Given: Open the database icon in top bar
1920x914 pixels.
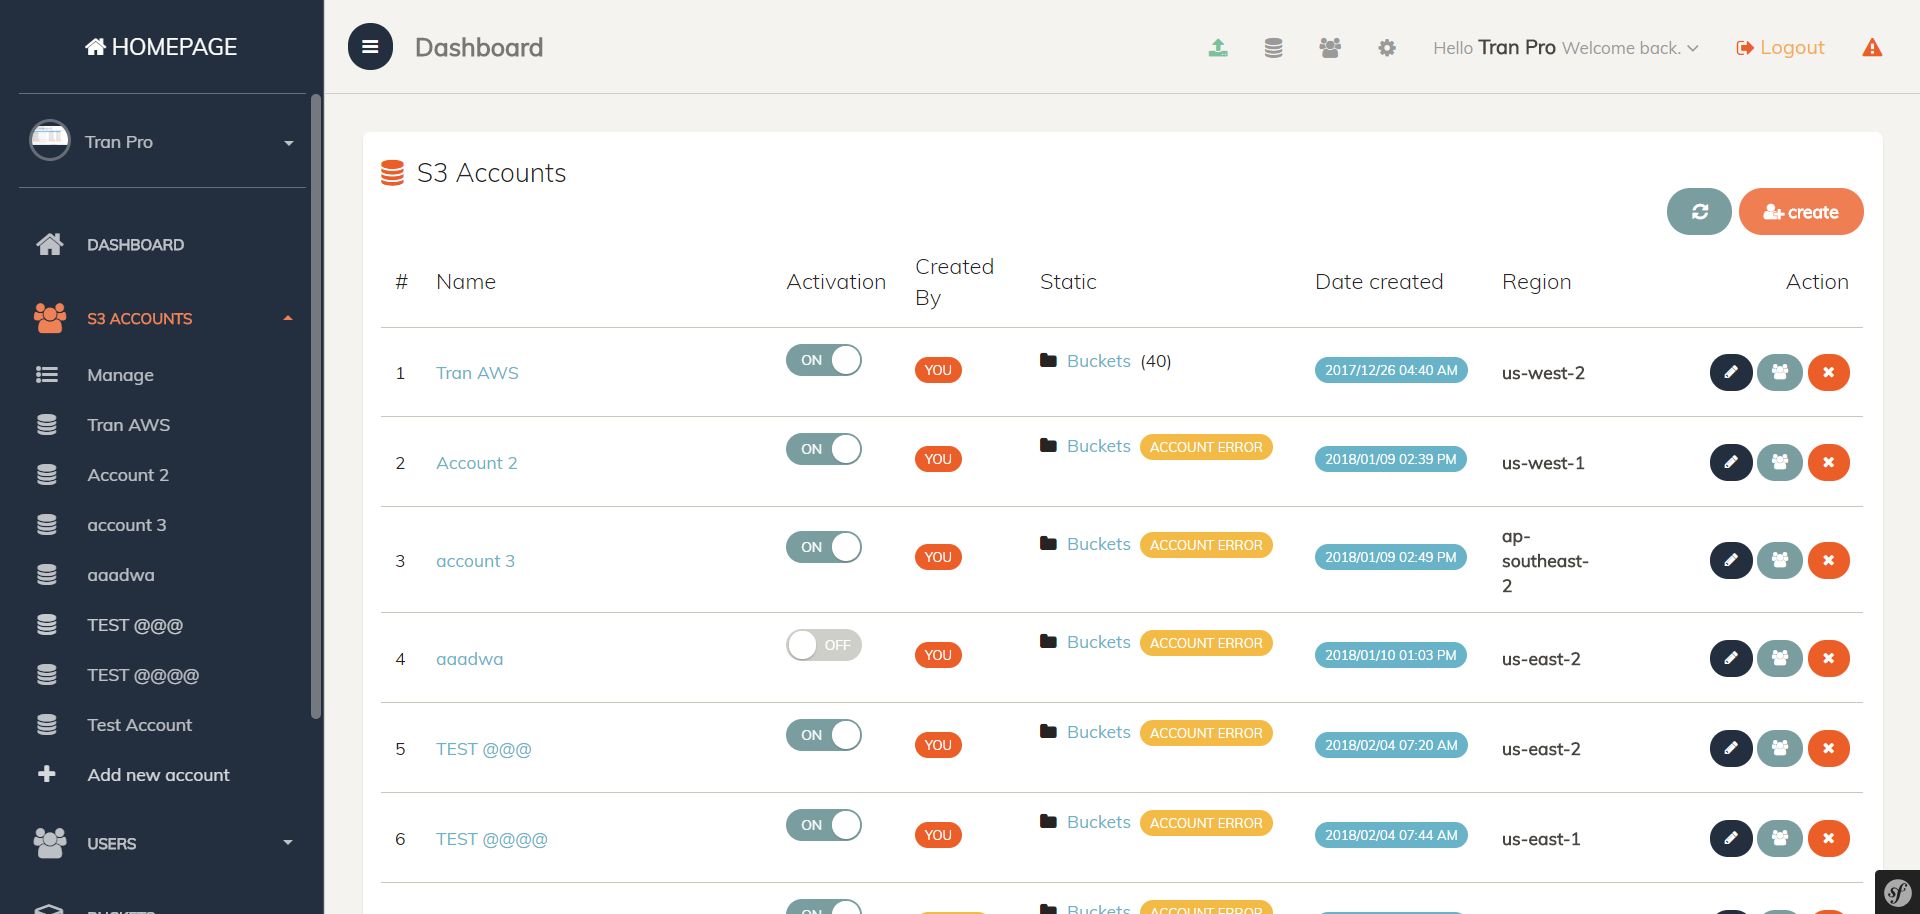Looking at the screenshot, I should [x=1273, y=47].
